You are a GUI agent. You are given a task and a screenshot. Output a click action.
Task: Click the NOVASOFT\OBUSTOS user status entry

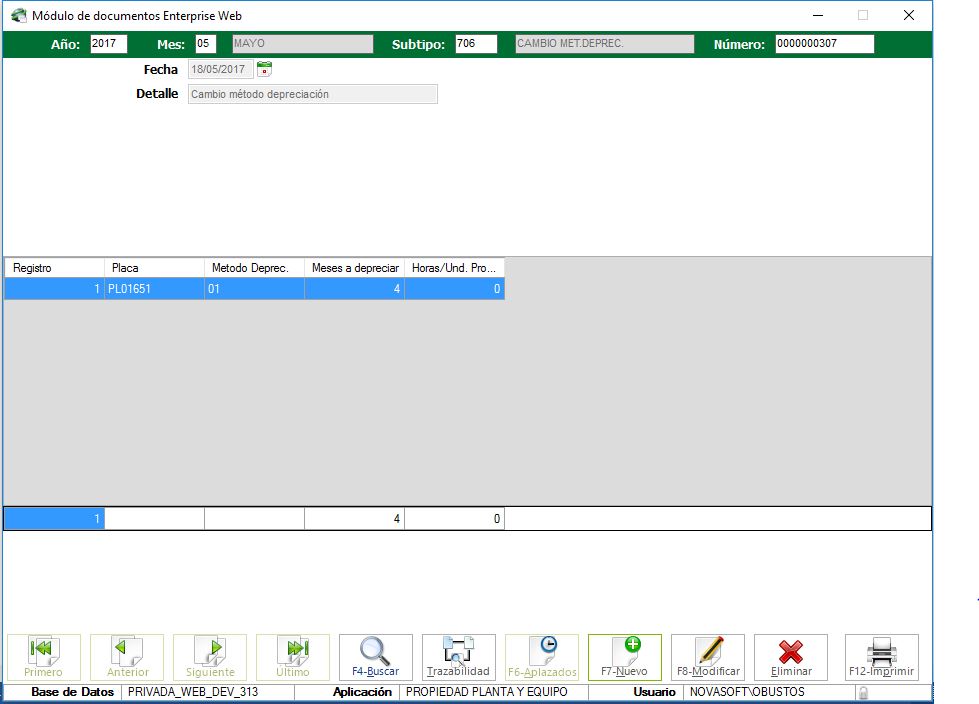[x=769, y=692]
